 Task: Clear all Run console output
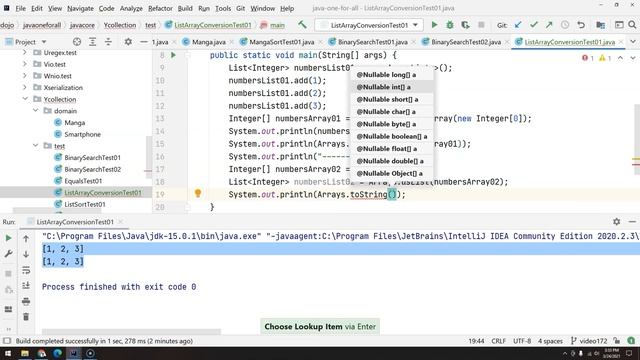click(26, 317)
